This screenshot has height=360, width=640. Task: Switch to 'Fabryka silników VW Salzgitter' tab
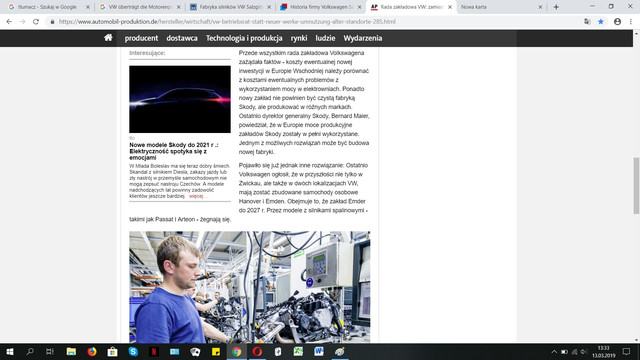tap(231, 7)
